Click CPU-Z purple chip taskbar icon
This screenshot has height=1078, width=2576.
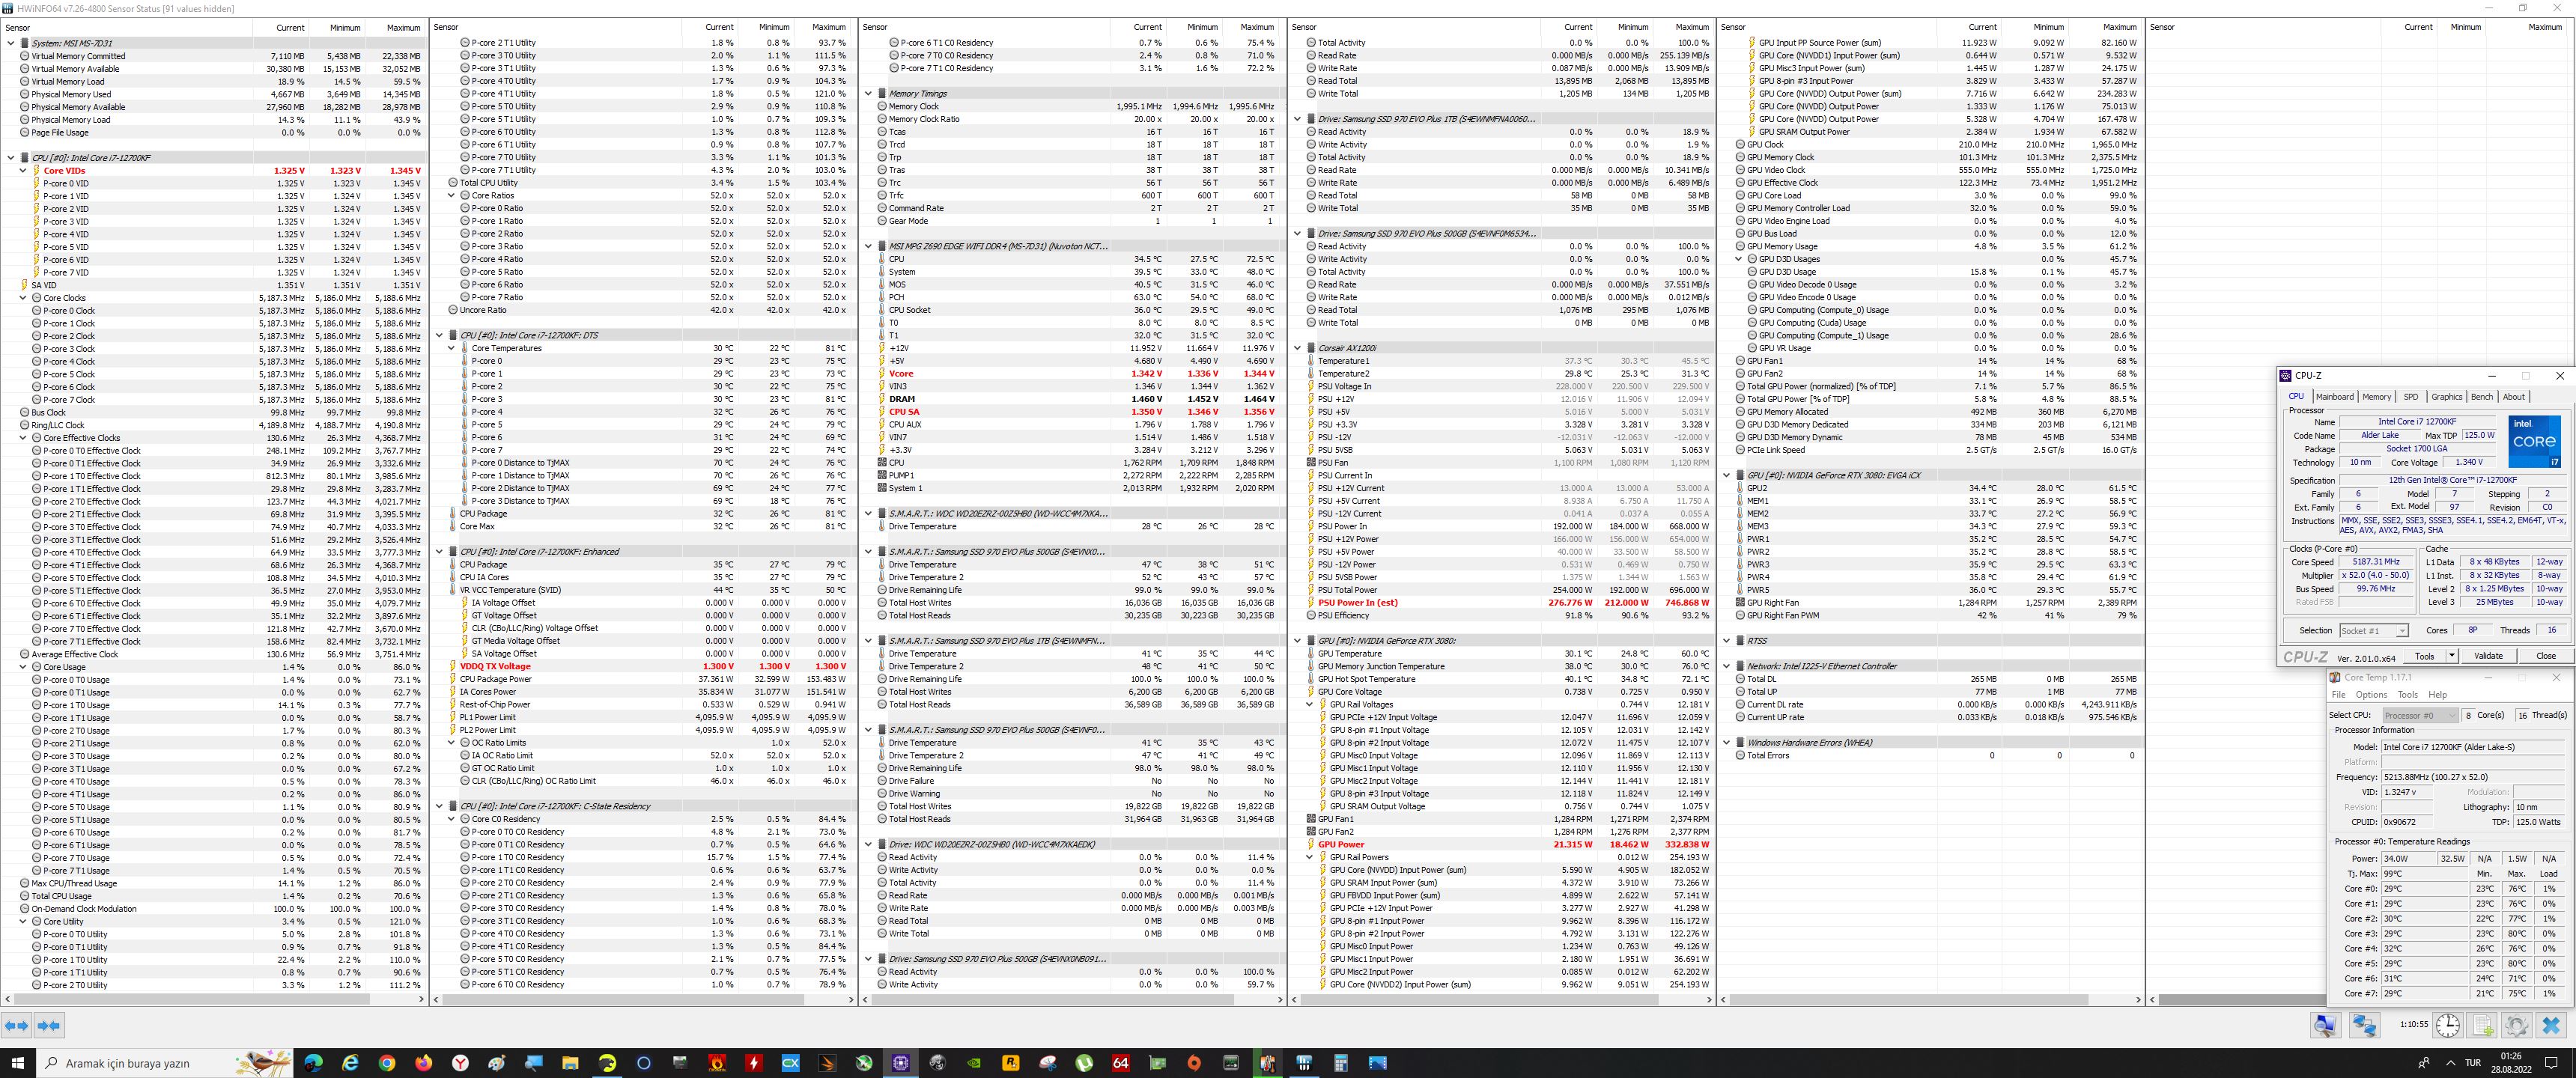pos(900,1063)
